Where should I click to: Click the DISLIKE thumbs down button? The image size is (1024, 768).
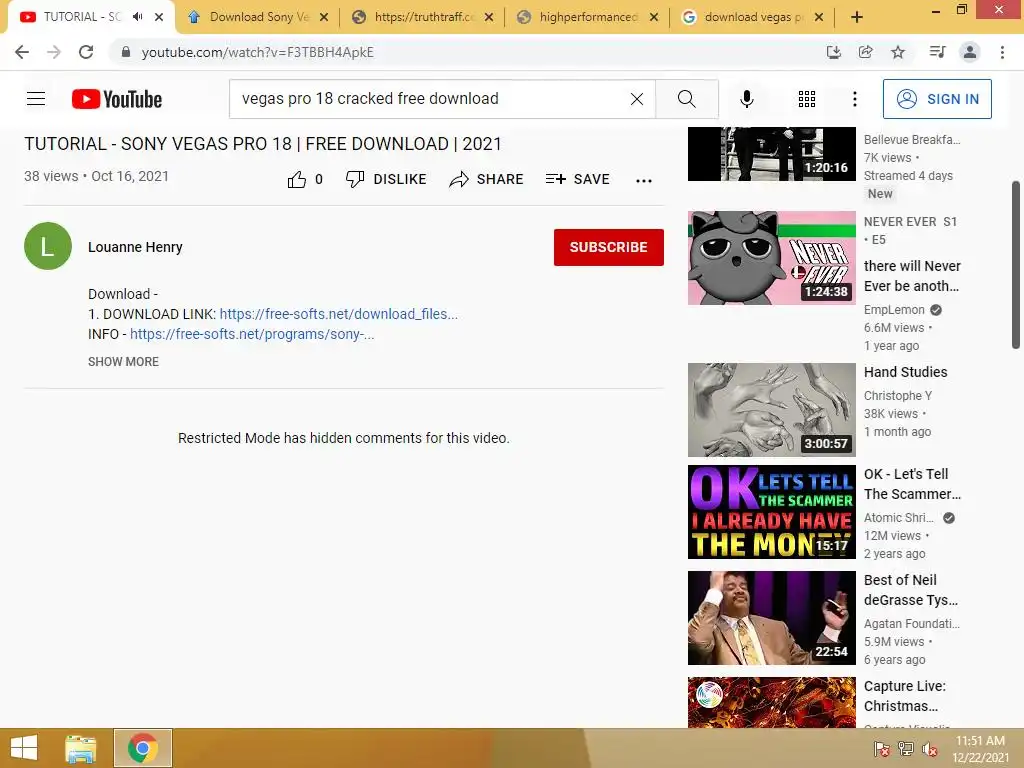(386, 179)
